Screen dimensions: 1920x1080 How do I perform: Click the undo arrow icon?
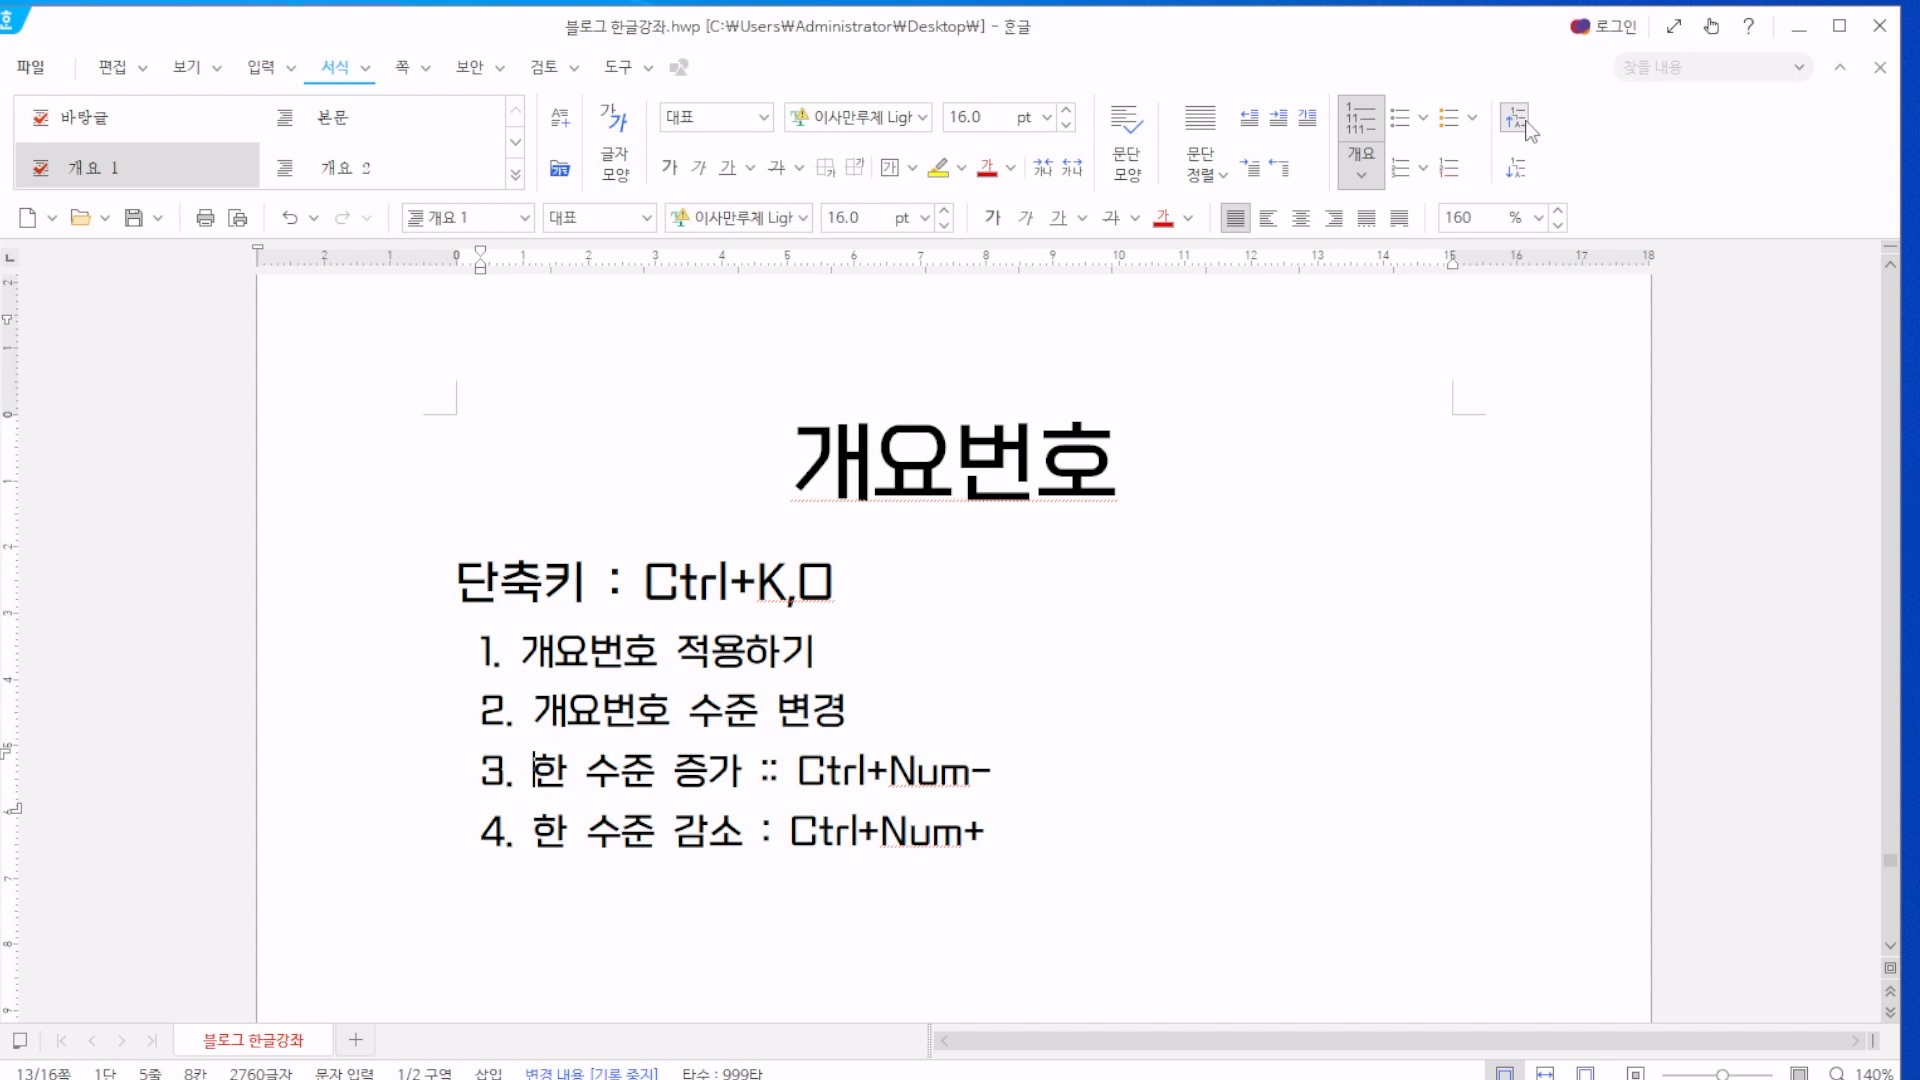point(290,218)
